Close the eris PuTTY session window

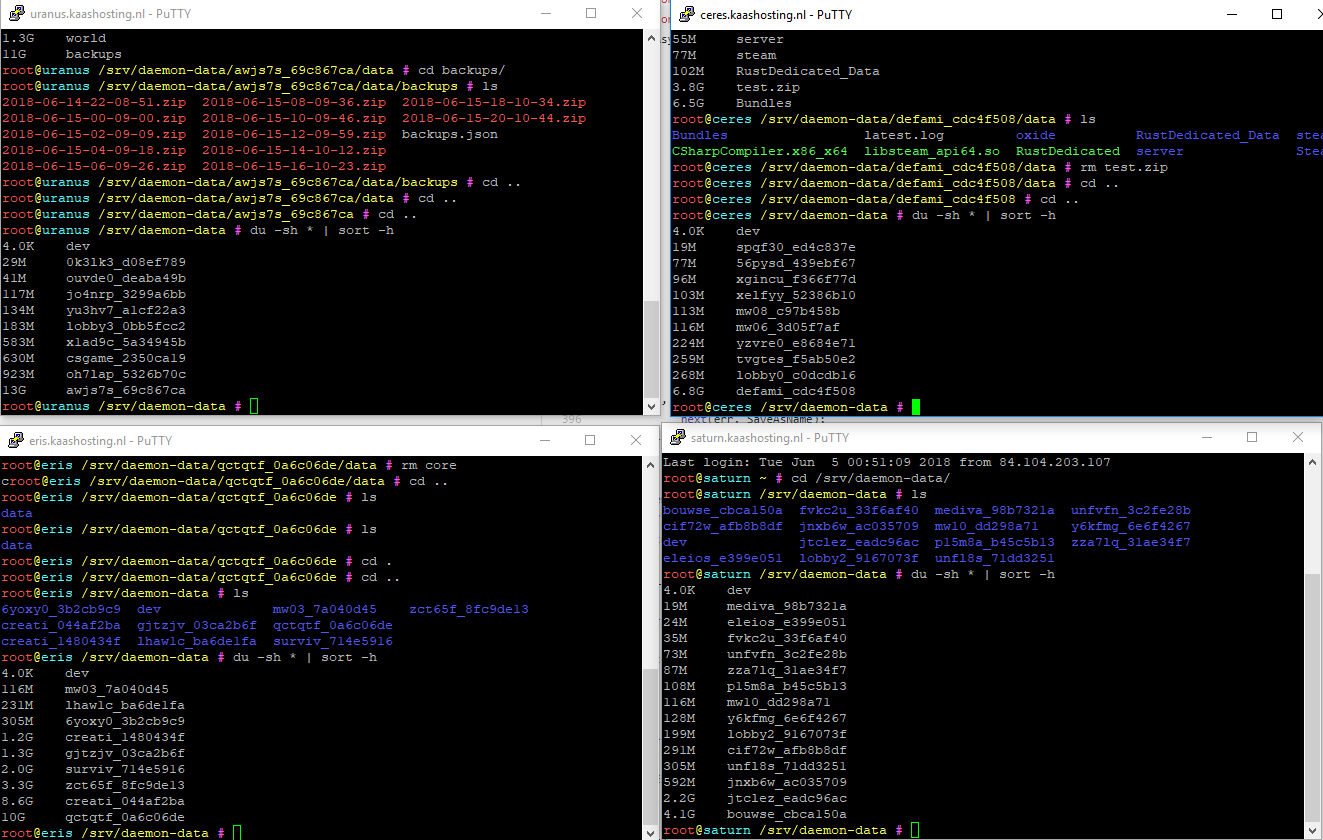click(x=637, y=441)
